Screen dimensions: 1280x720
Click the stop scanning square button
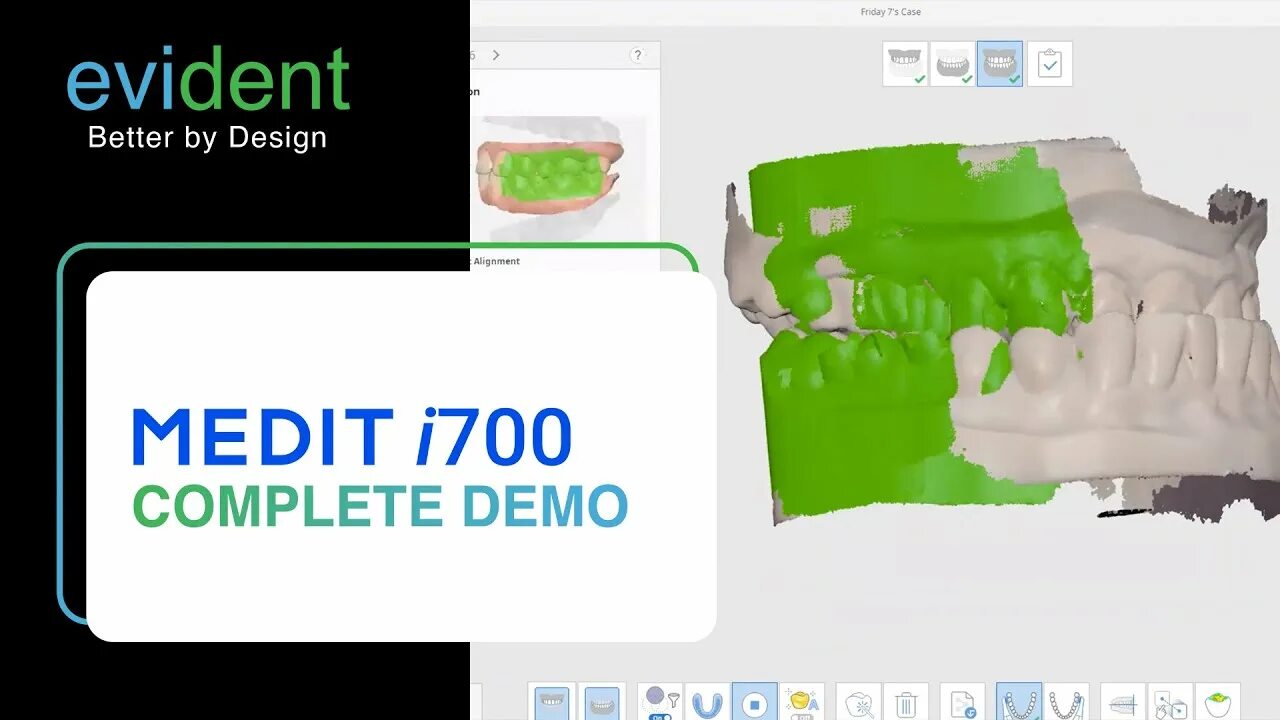tap(755, 703)
